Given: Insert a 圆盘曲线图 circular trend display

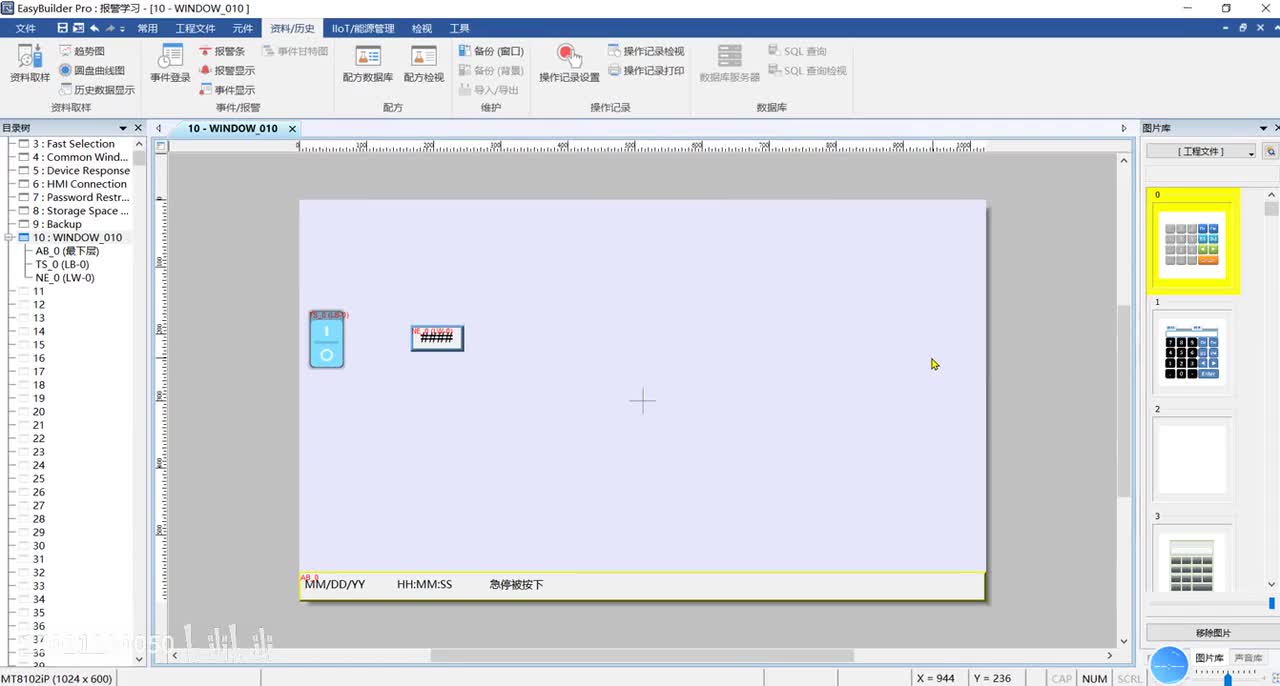Looking at the screenshot, I should pyautogui.click(x=92, y=70).
